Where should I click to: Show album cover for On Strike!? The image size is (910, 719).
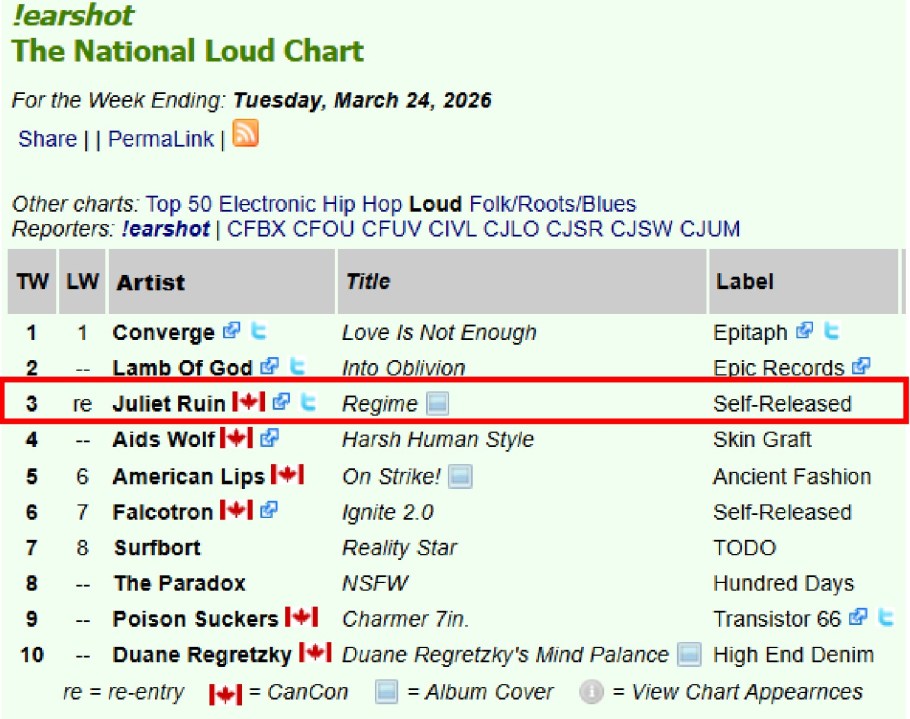point(459,476)
